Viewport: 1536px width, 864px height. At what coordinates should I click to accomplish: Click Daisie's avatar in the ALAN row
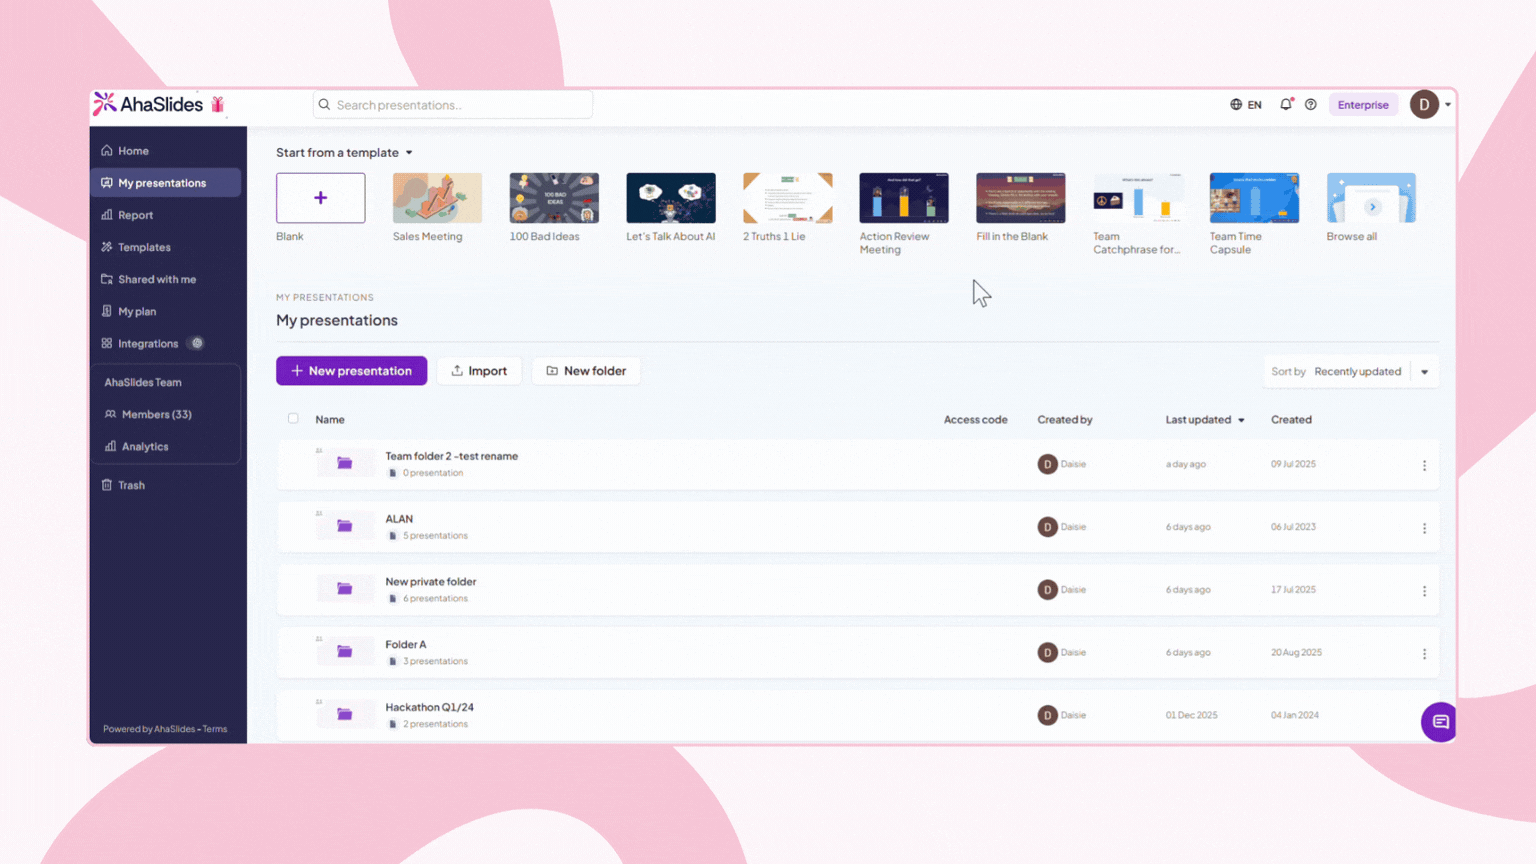click(1047, 527)
